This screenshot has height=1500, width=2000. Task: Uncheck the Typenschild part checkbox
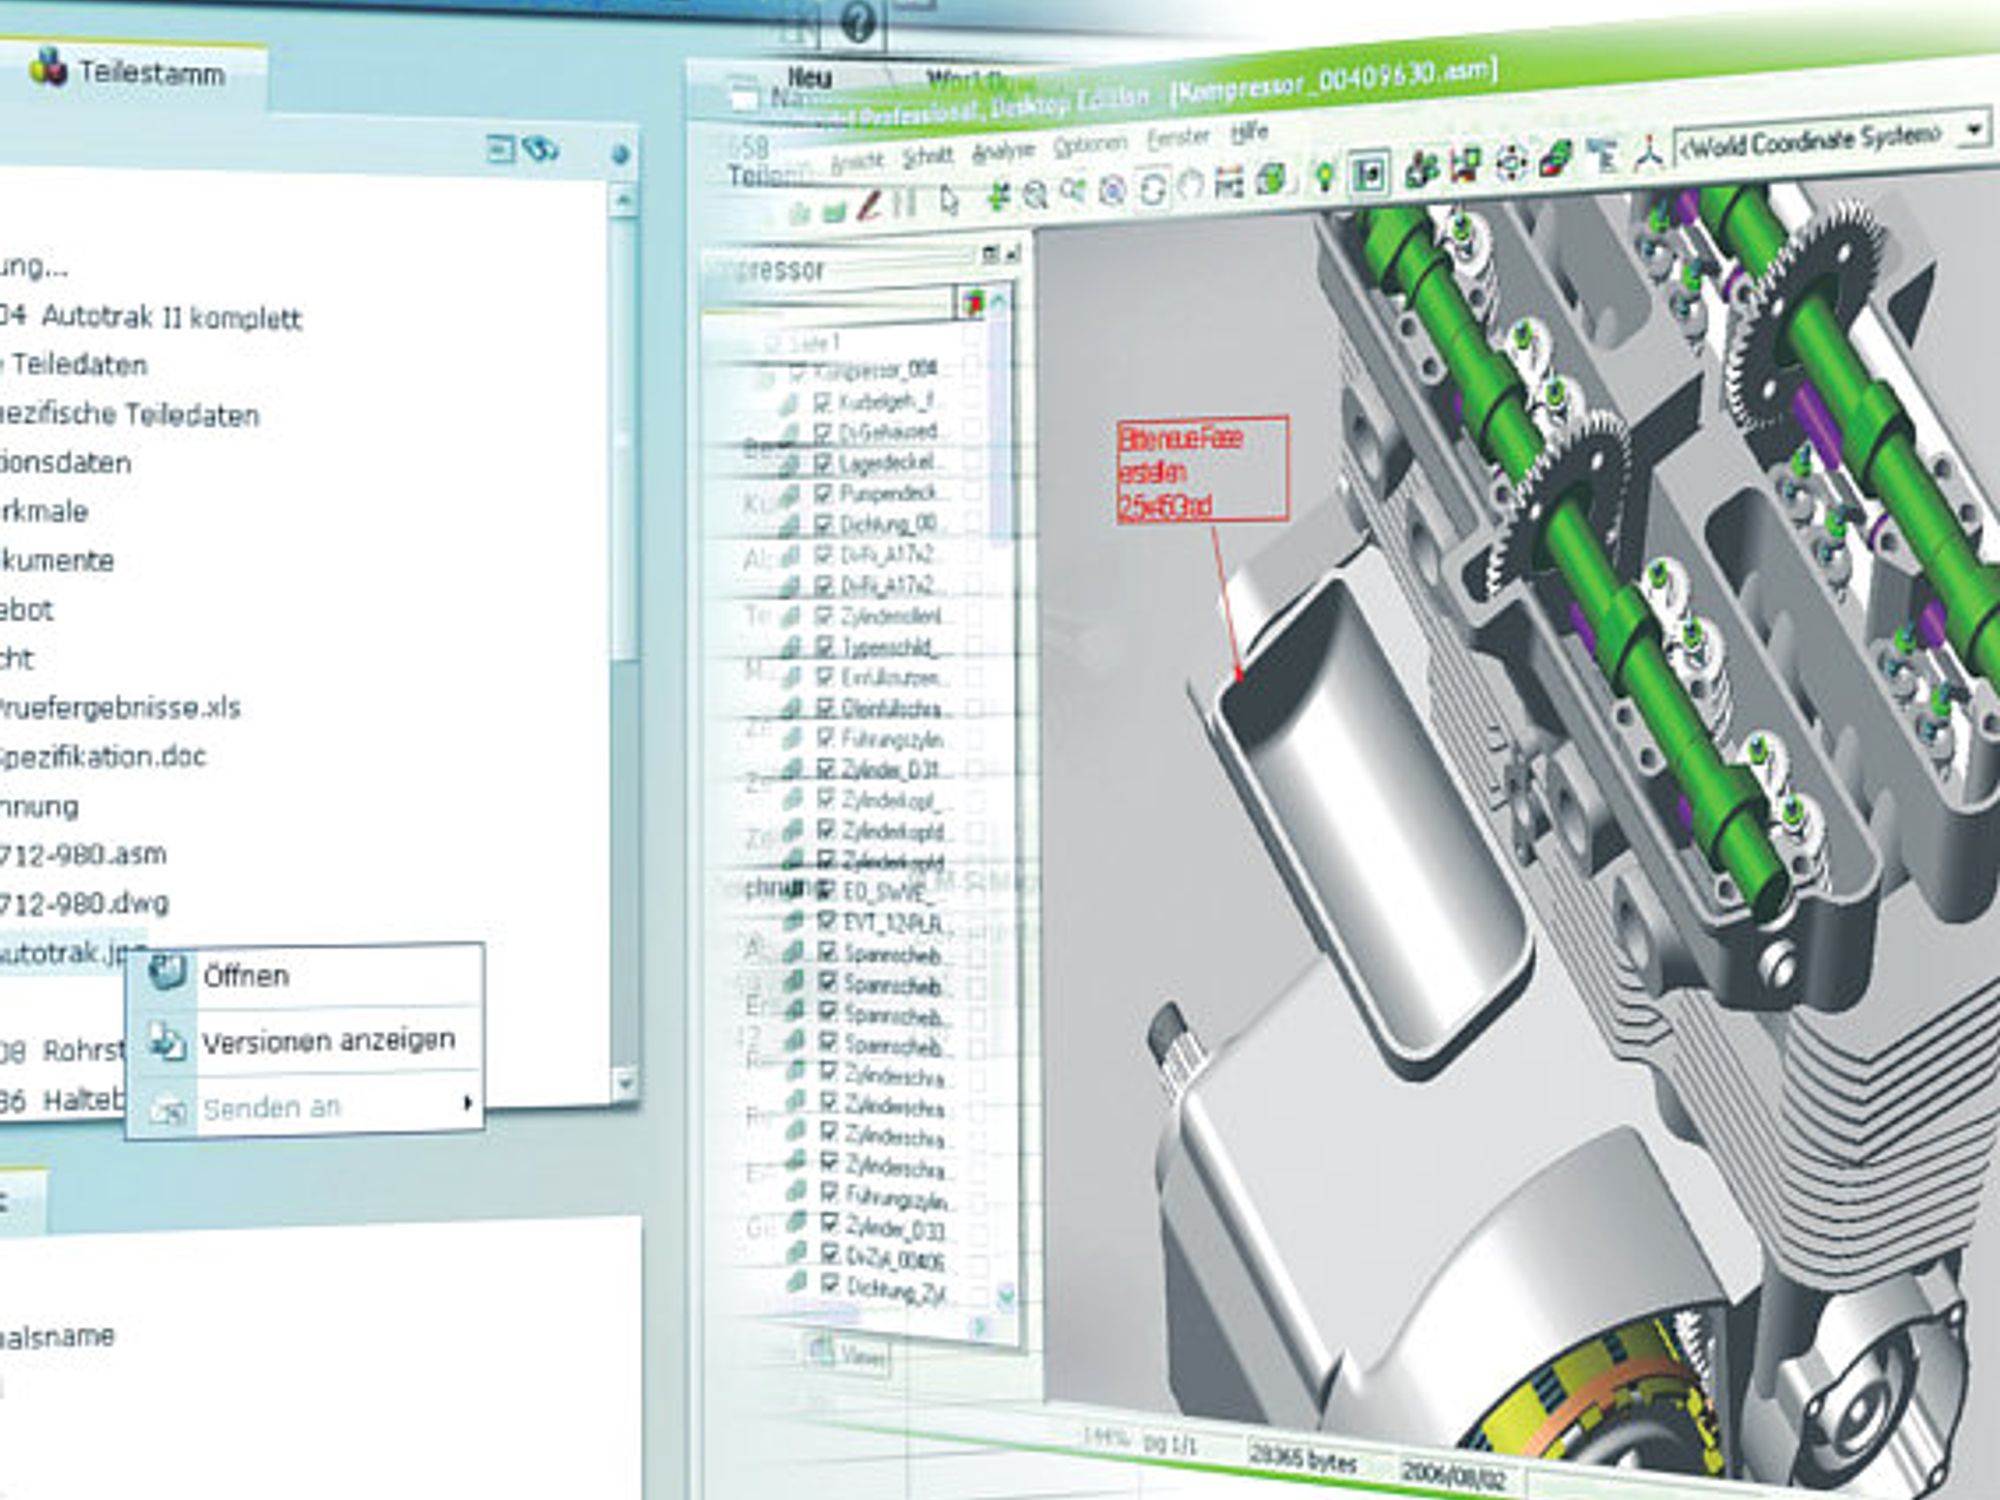[x=825, y=646]
